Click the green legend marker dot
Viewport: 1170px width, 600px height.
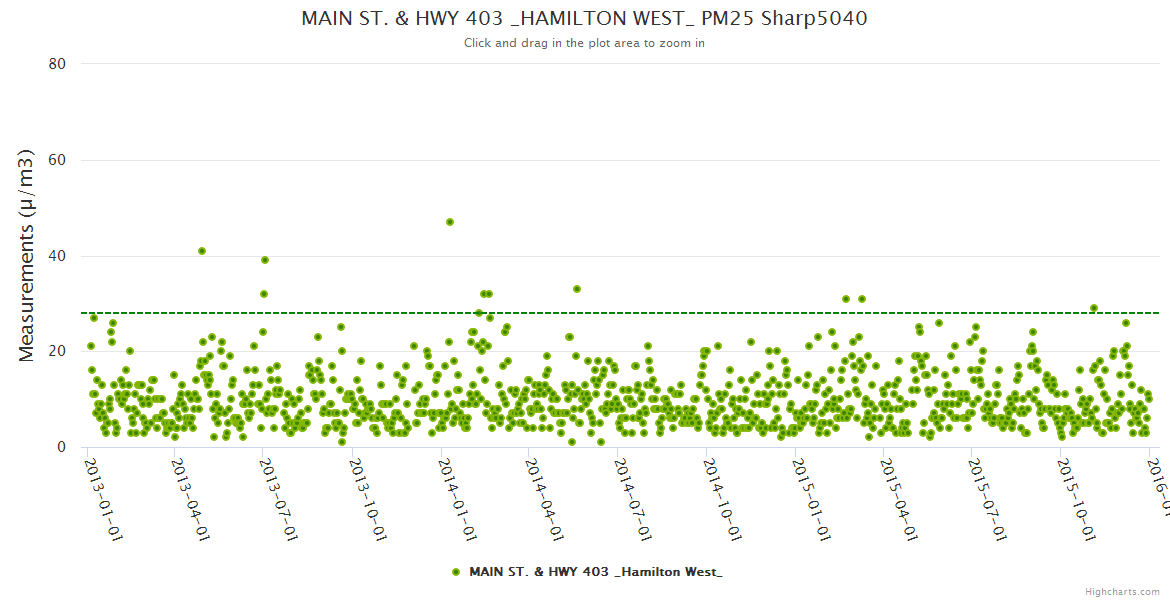(x=456, y=572)
